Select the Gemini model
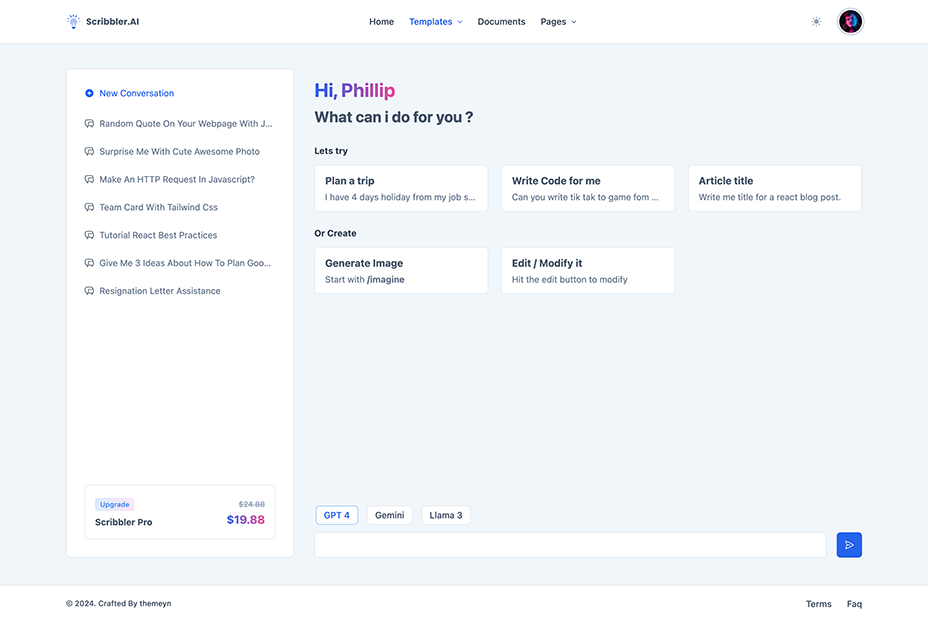This screenshot has width=928, height=621. click(389, 515)
